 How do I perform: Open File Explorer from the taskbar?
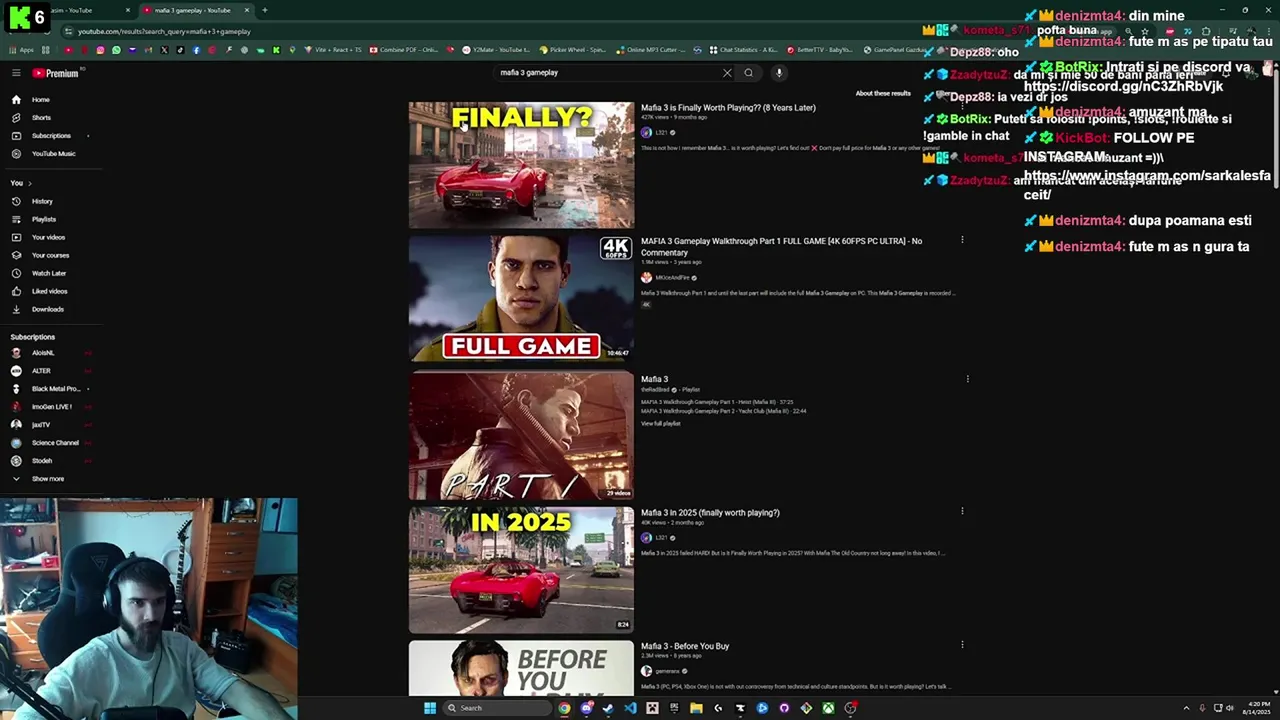tap(696, 708)
